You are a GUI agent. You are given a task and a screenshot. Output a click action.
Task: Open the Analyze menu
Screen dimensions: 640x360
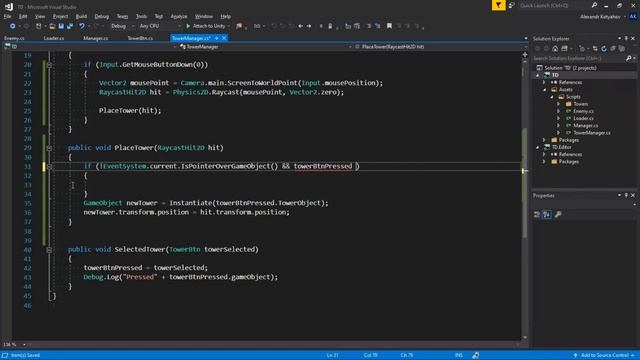coord(178,16)
